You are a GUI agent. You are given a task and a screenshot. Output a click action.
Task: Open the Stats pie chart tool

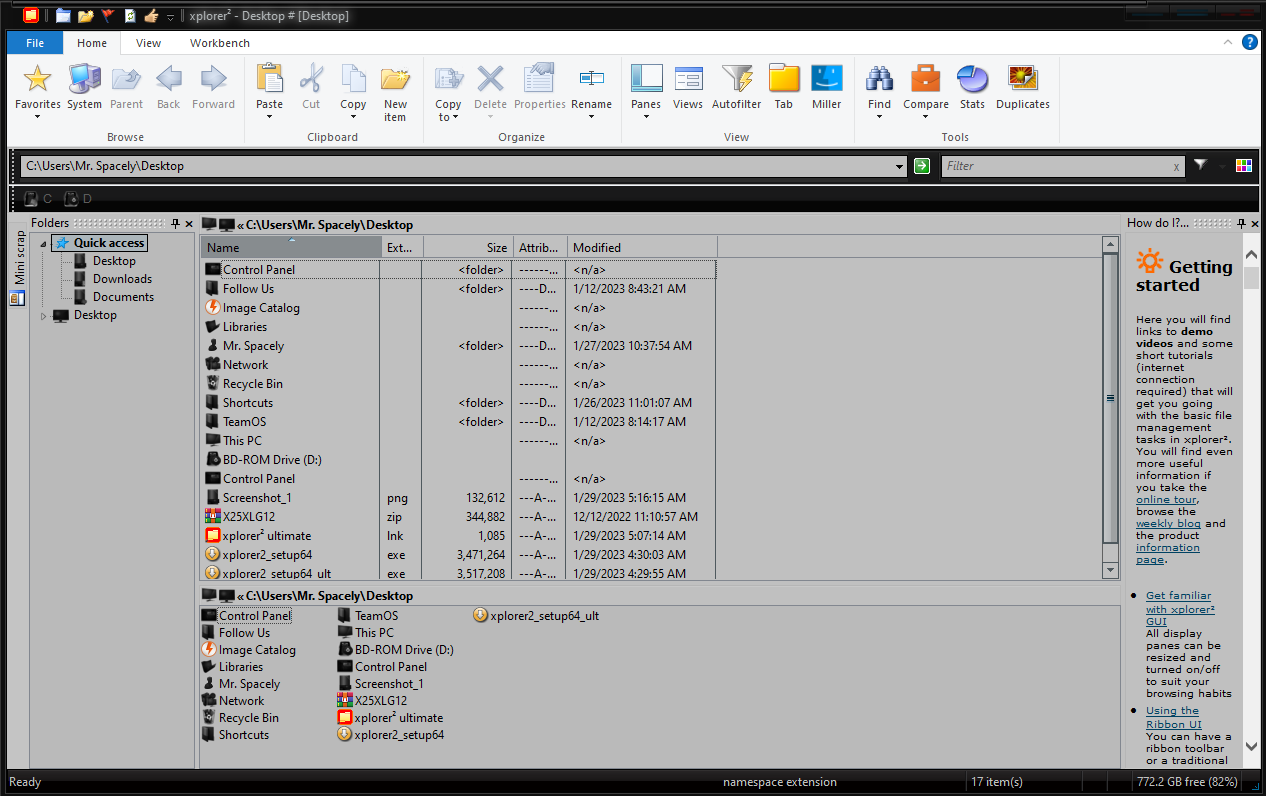coord(972,86)
